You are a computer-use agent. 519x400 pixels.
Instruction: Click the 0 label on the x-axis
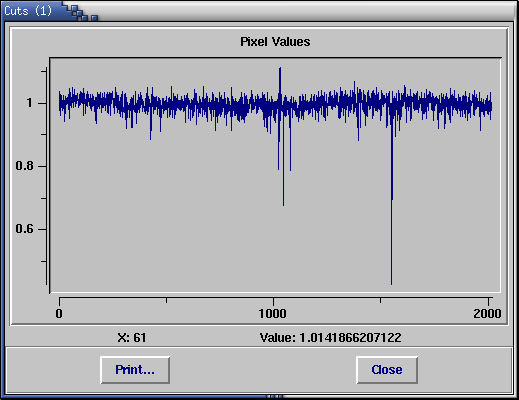point(59,314)
